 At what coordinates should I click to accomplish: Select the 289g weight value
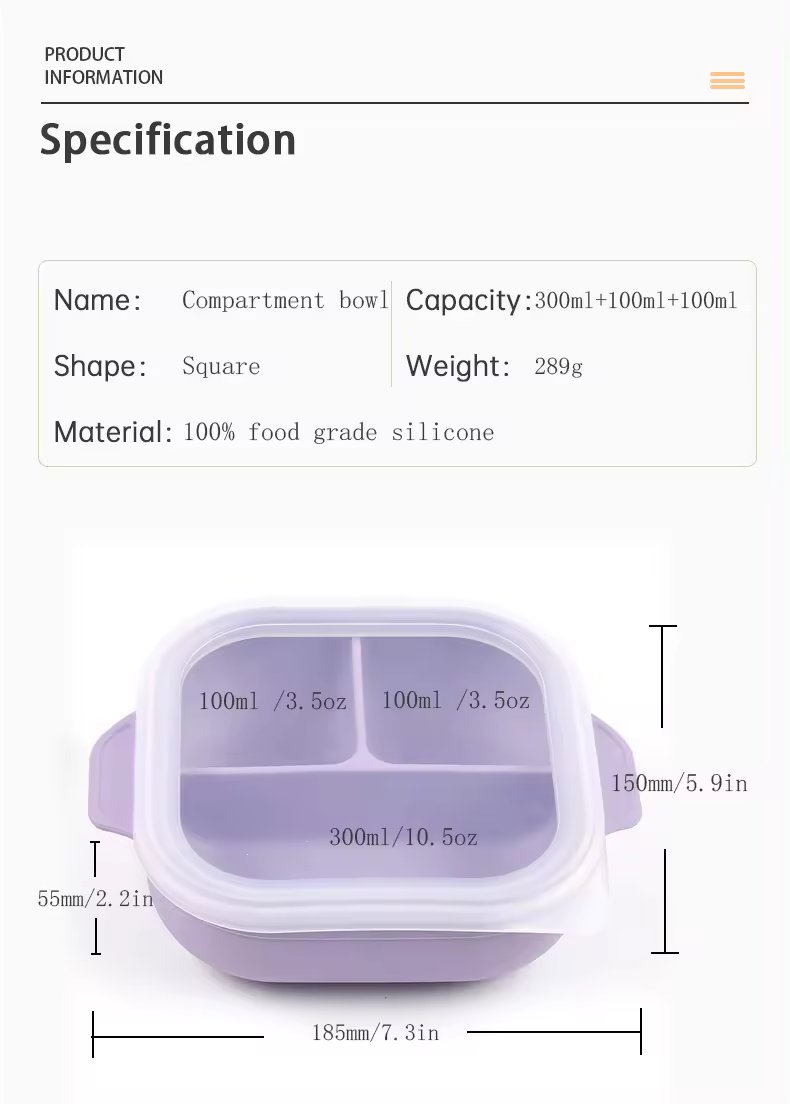coord(558,366)
